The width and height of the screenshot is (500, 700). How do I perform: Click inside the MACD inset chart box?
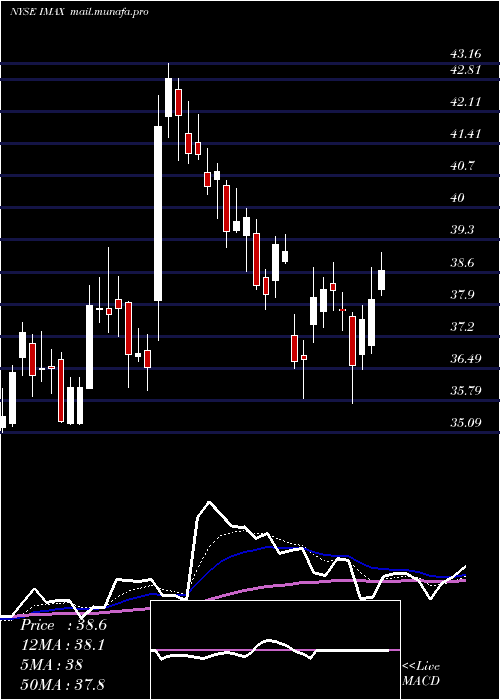(275, 650)
